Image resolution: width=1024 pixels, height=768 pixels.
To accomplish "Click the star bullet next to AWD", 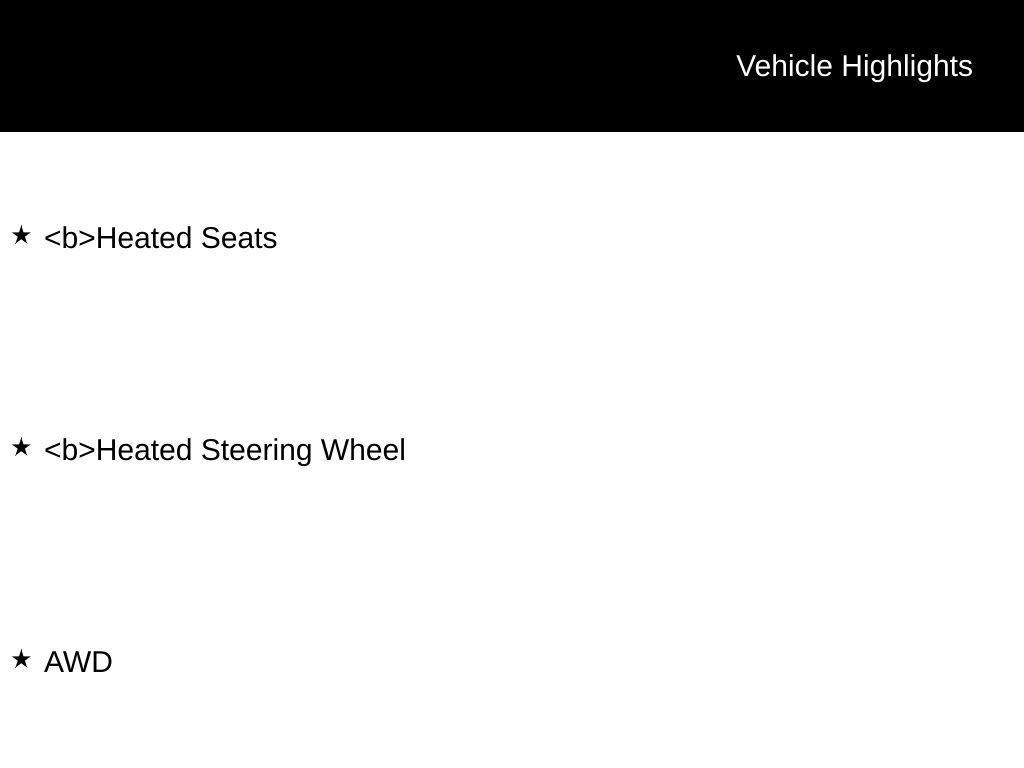I will [21, 660].
